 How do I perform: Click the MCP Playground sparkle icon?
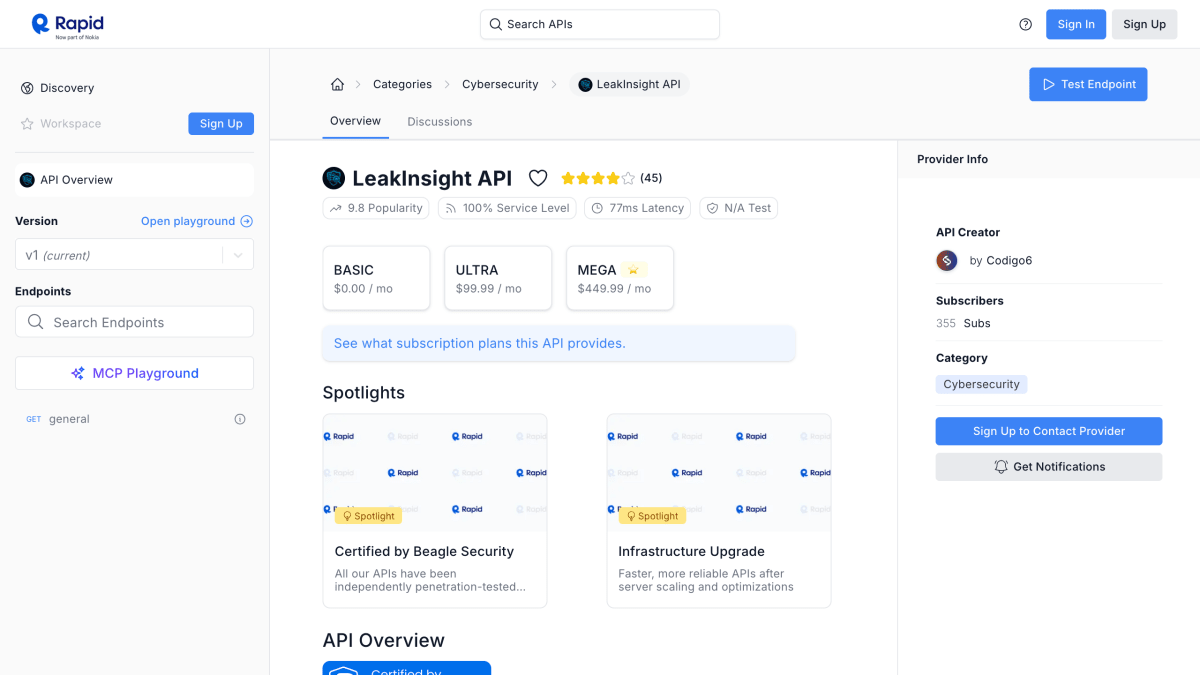pyautogui.click(x=78, y=373)
